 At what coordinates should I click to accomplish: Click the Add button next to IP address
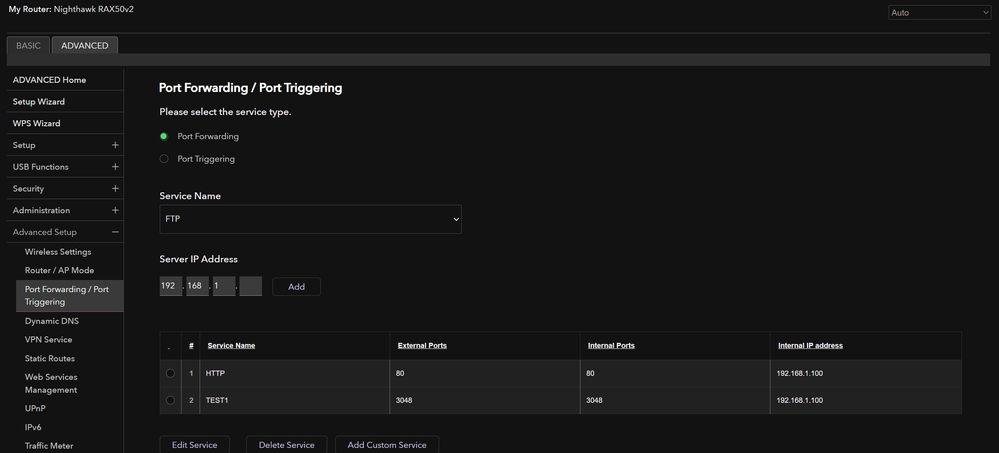click(x=296, y=287)
